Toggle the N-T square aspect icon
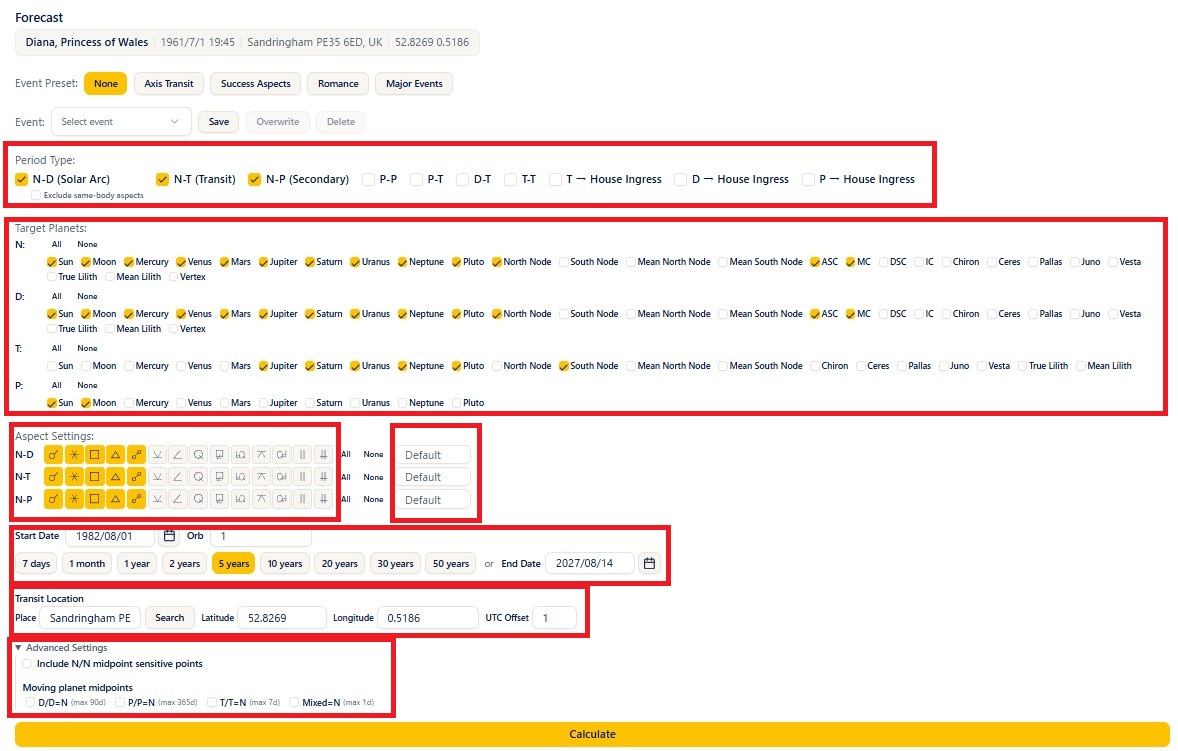This screenshot has height=751, width=1178. click(95, 477)
